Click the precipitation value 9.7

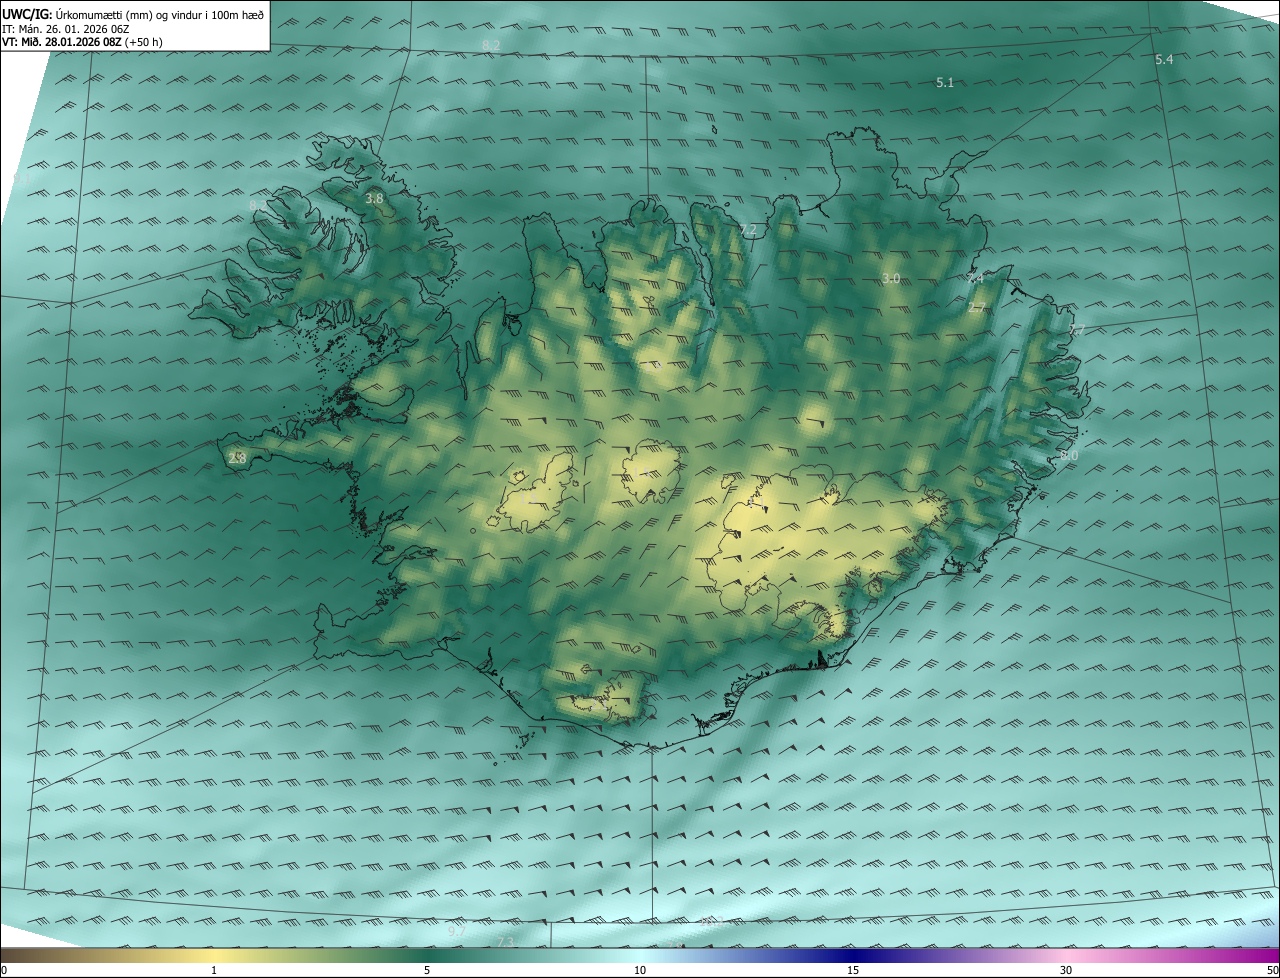click(x=456, y=931)
